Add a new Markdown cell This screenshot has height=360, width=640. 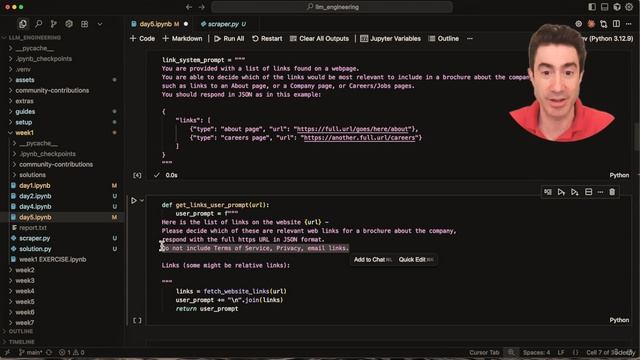coord(182,38)
